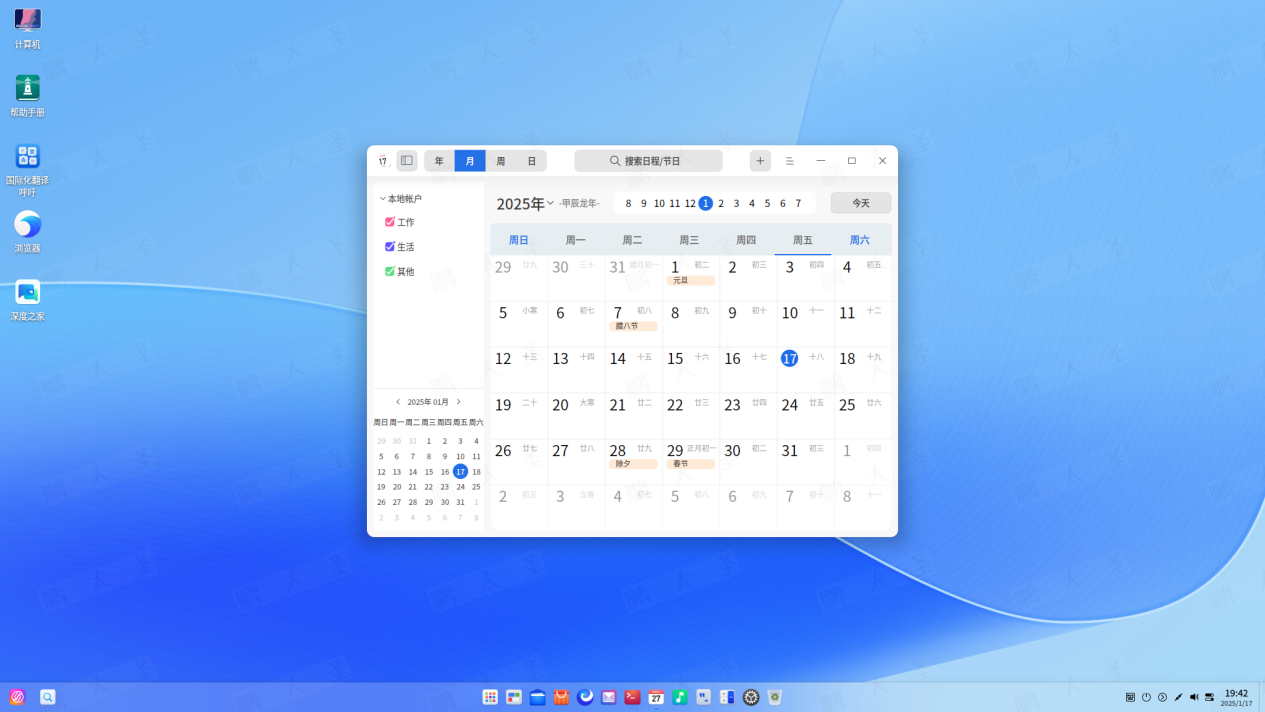Open the 帮助手册 desktop icon
The image size is (1265, 712).
pyautogui.click(x=27, y=96)
